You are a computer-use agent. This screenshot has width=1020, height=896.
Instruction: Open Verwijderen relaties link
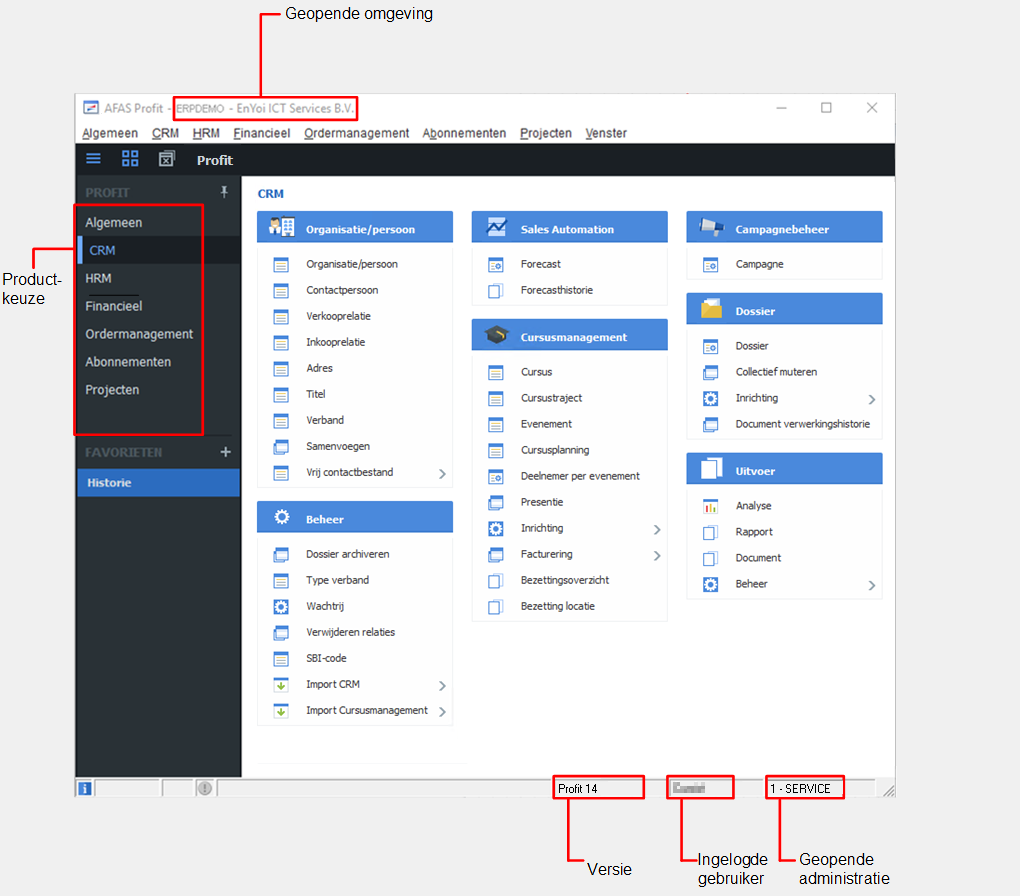pos(351,632)
